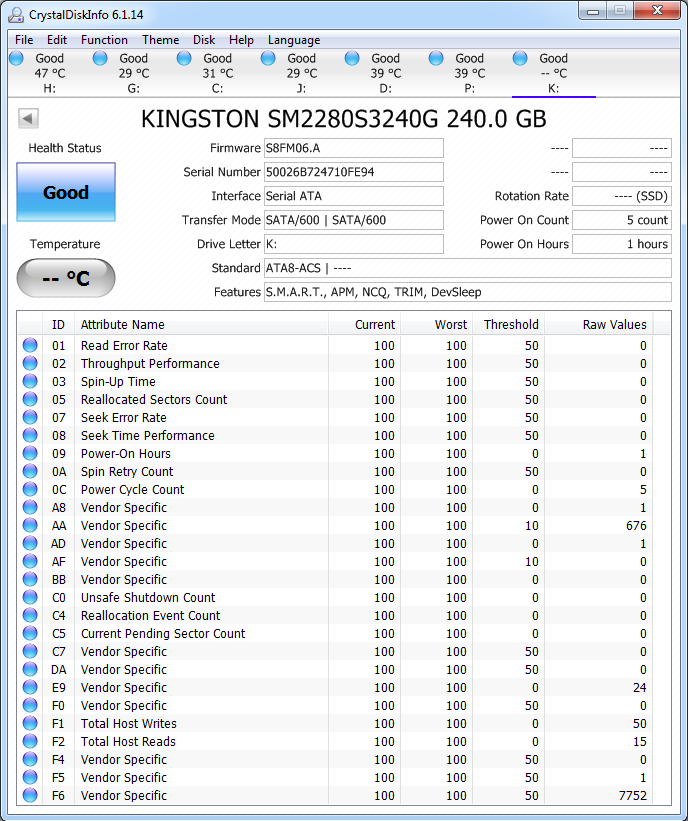Click the Firmware value field

(353, 148)
